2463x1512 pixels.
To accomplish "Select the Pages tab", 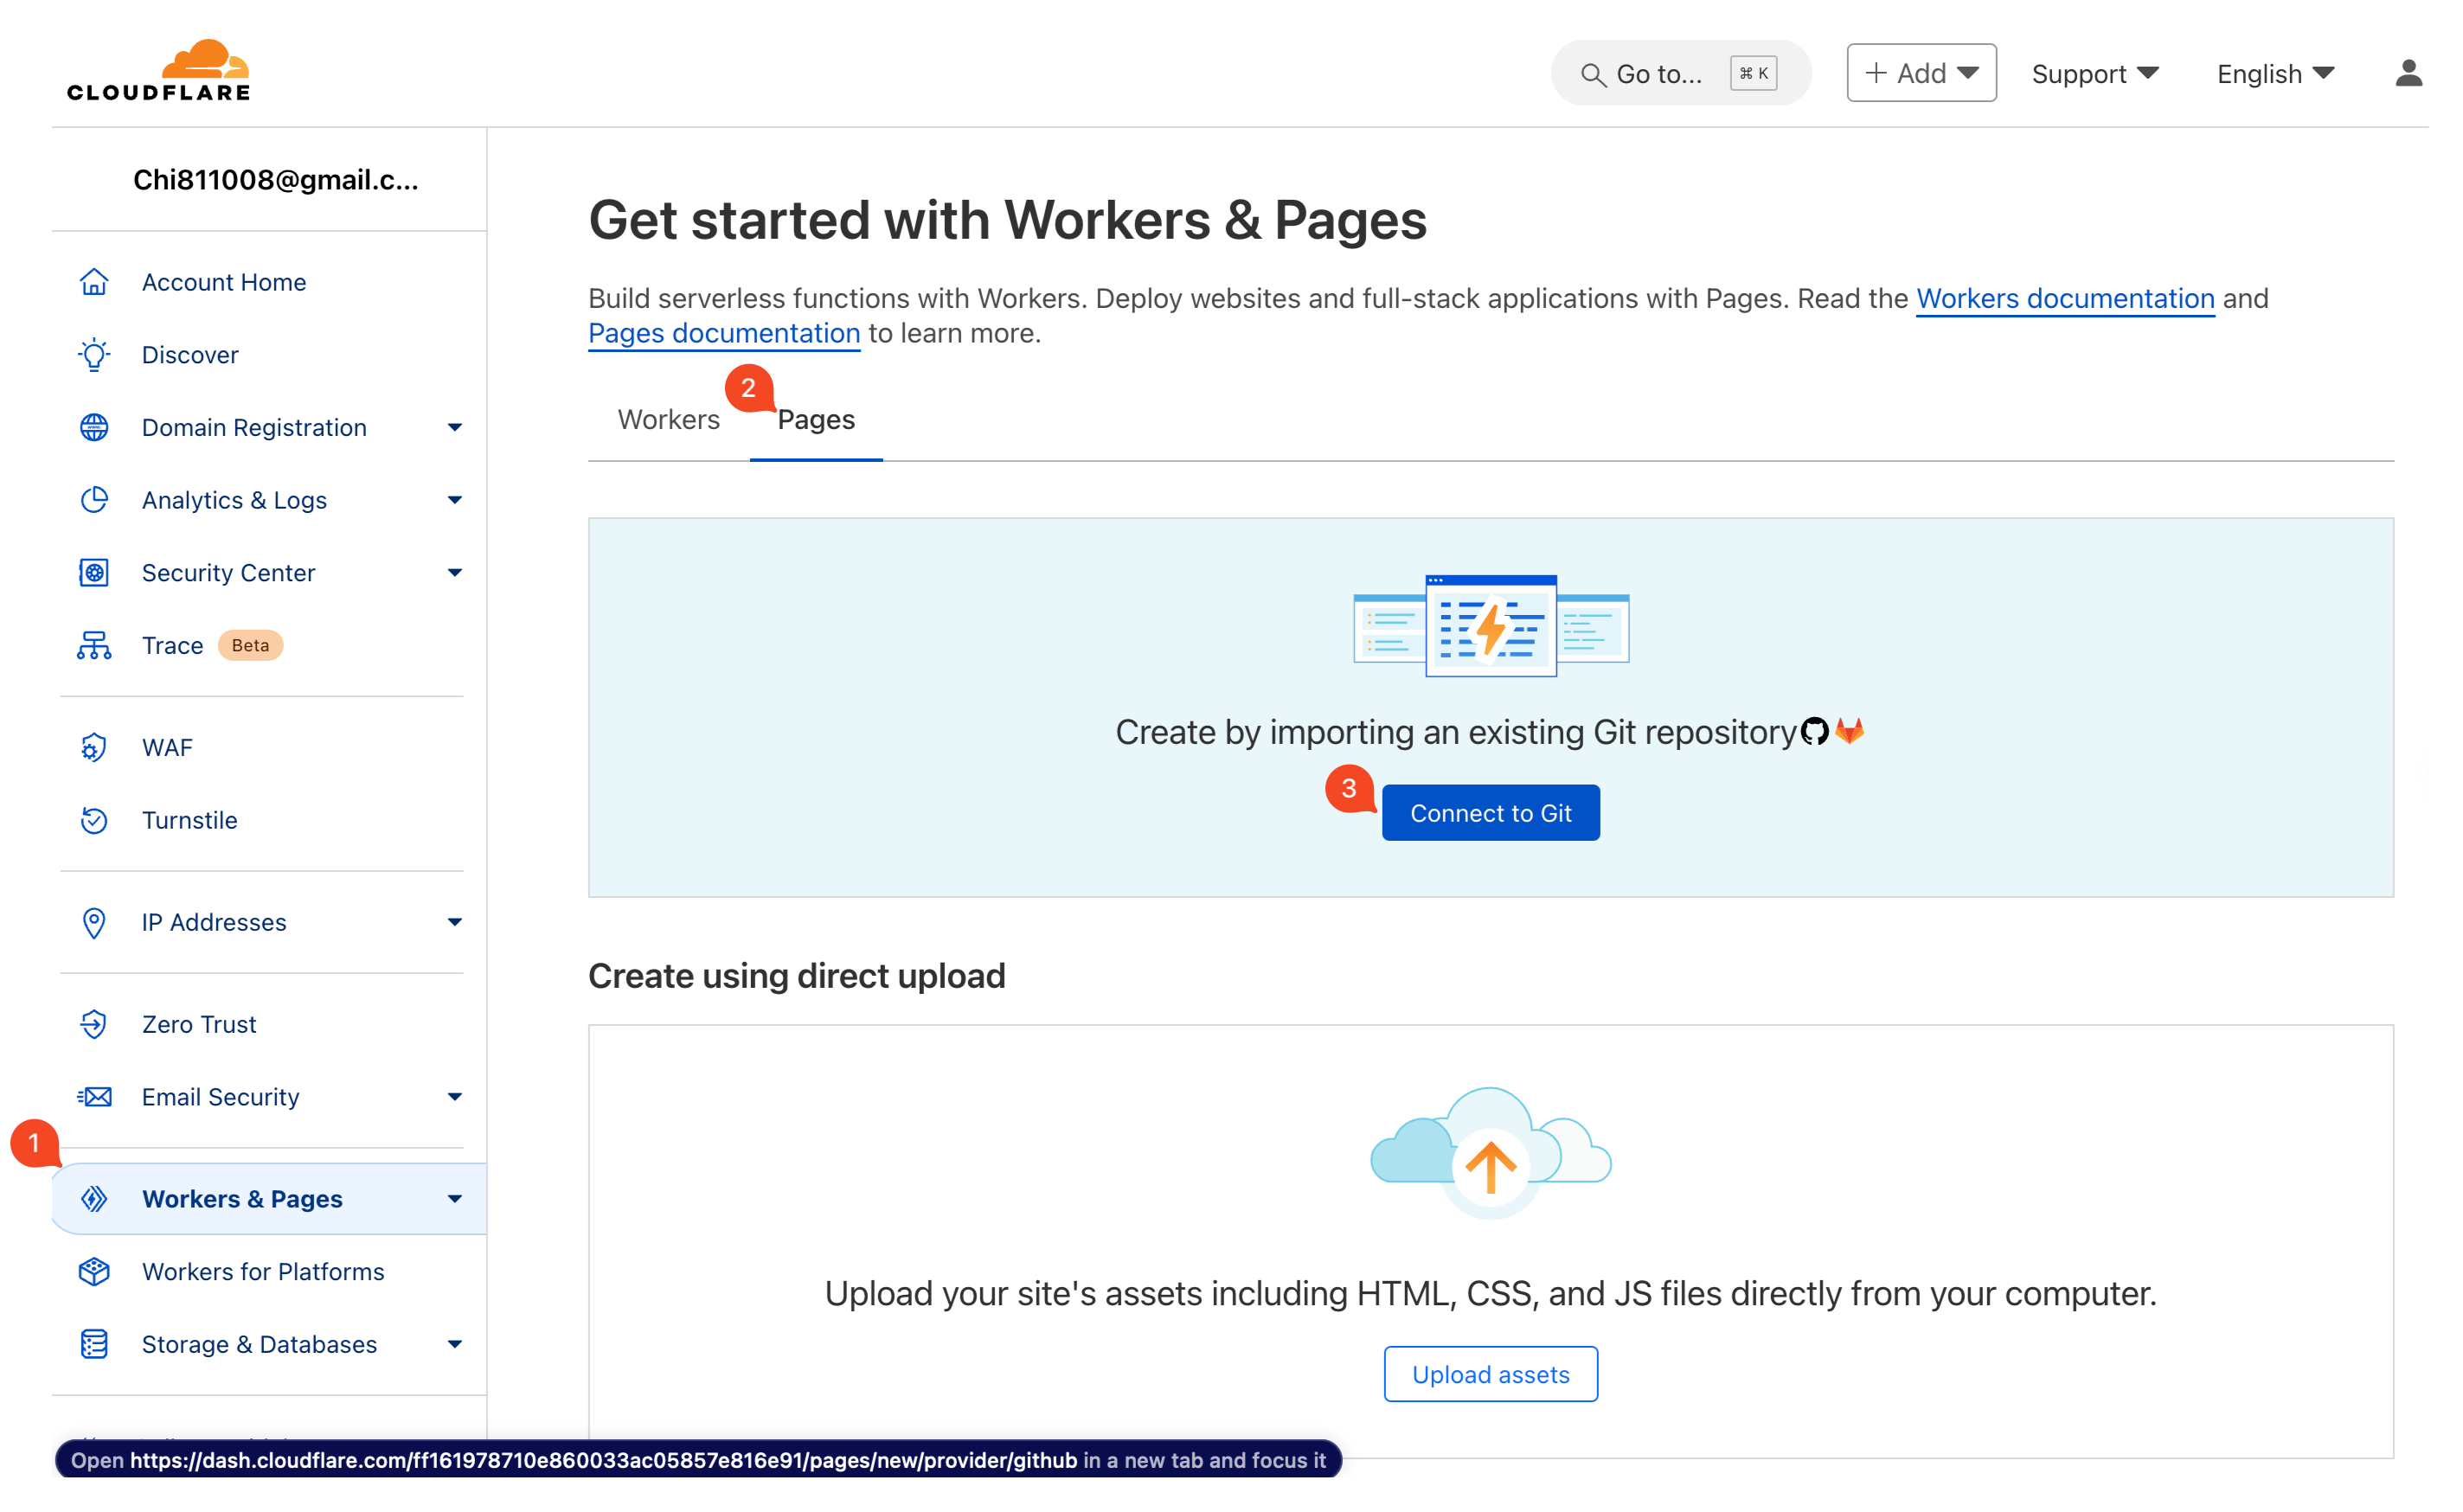I will click(816, 419).
